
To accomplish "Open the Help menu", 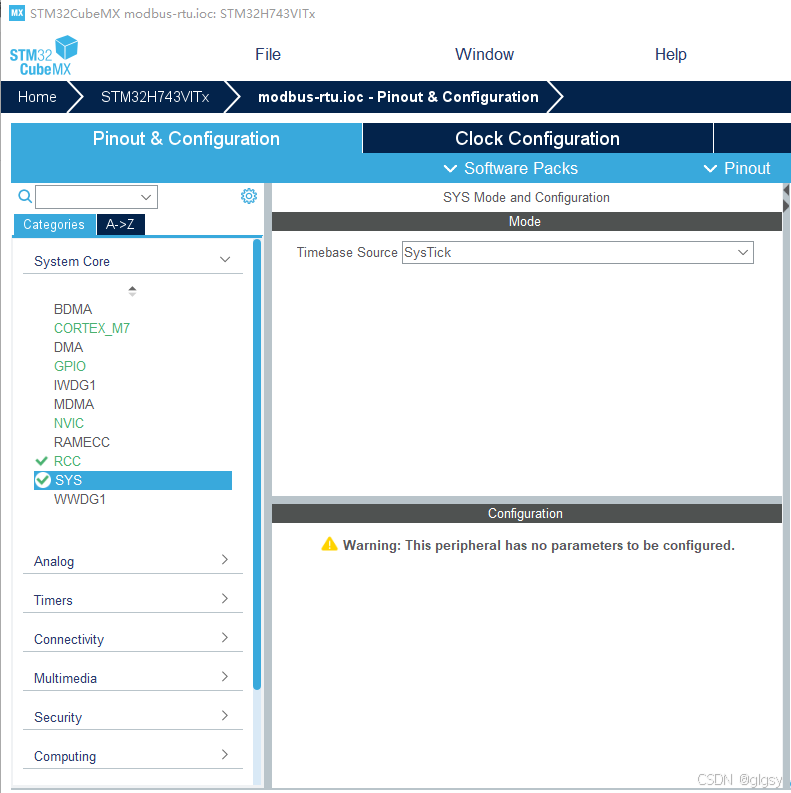I will coord(670,54).
